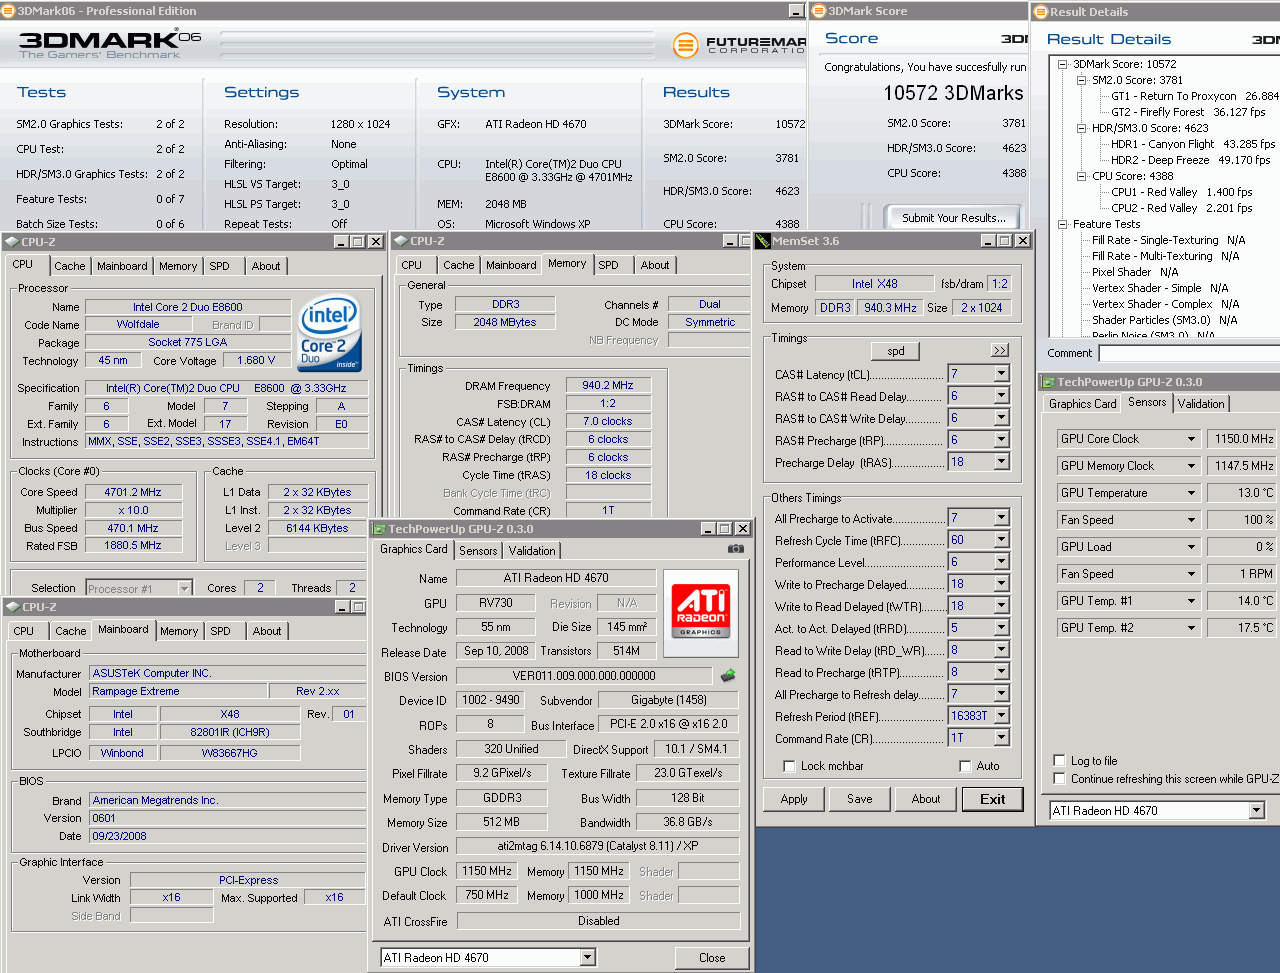
Task: Select CPU1 - Red Valley result row
Action: tap(1182, 192)
